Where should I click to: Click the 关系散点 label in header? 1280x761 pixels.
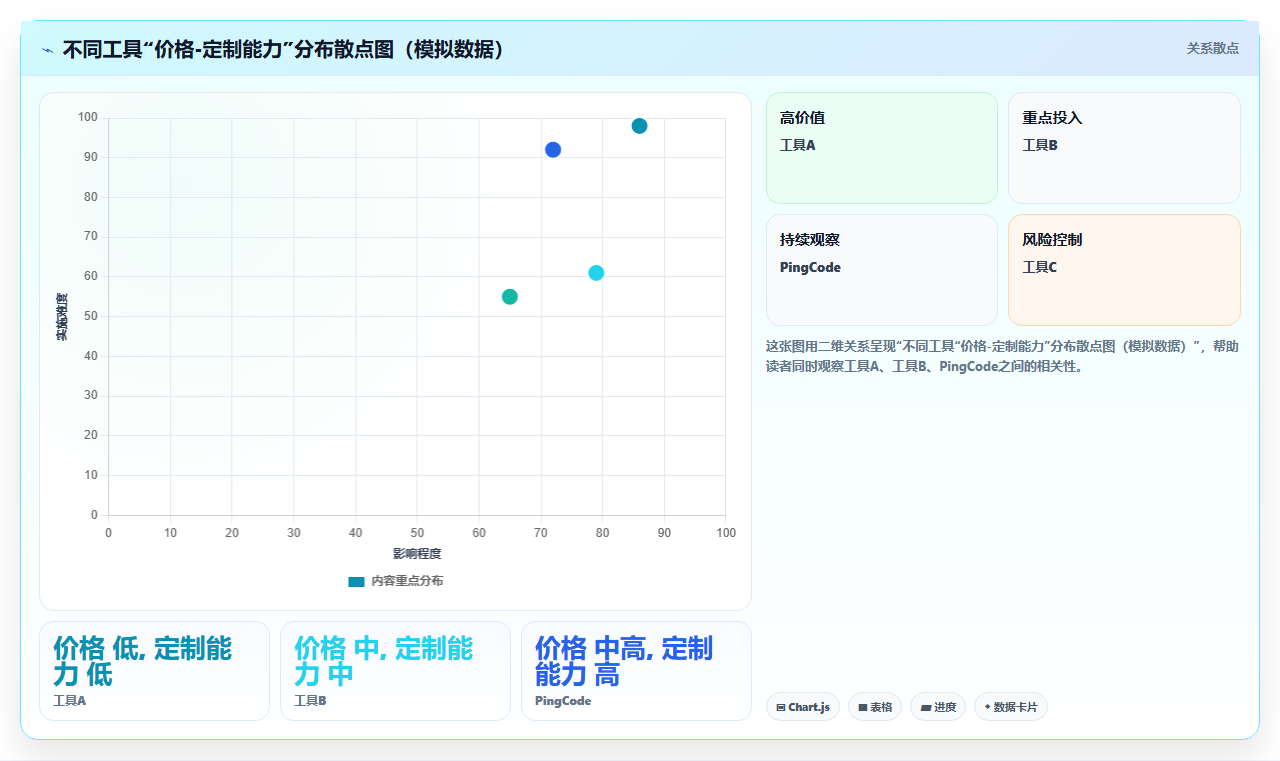(1213, 48)
